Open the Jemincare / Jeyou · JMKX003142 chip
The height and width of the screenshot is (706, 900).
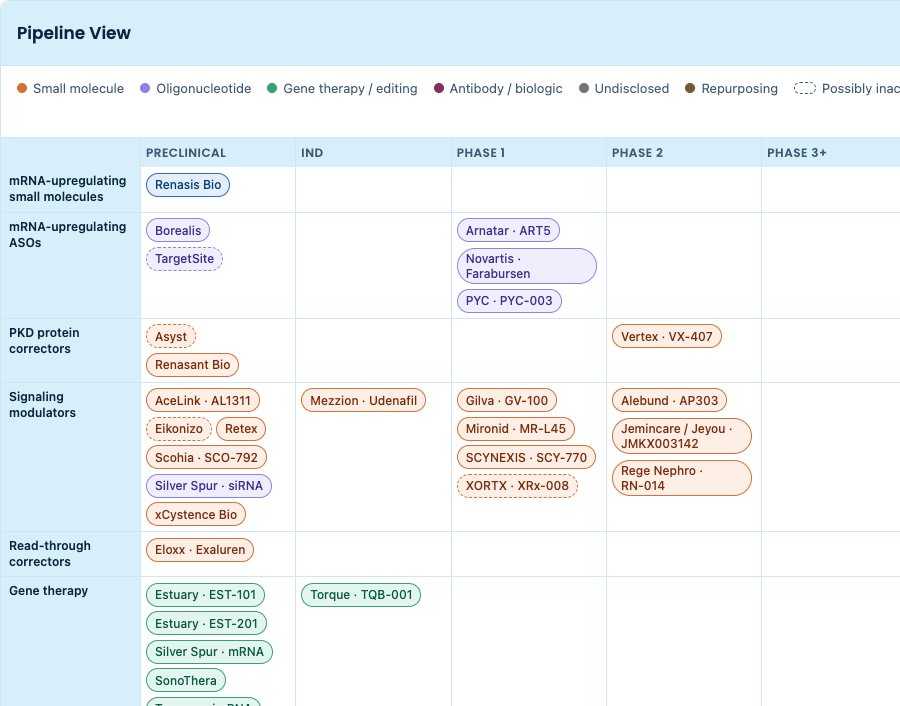(x=682, y=436)
